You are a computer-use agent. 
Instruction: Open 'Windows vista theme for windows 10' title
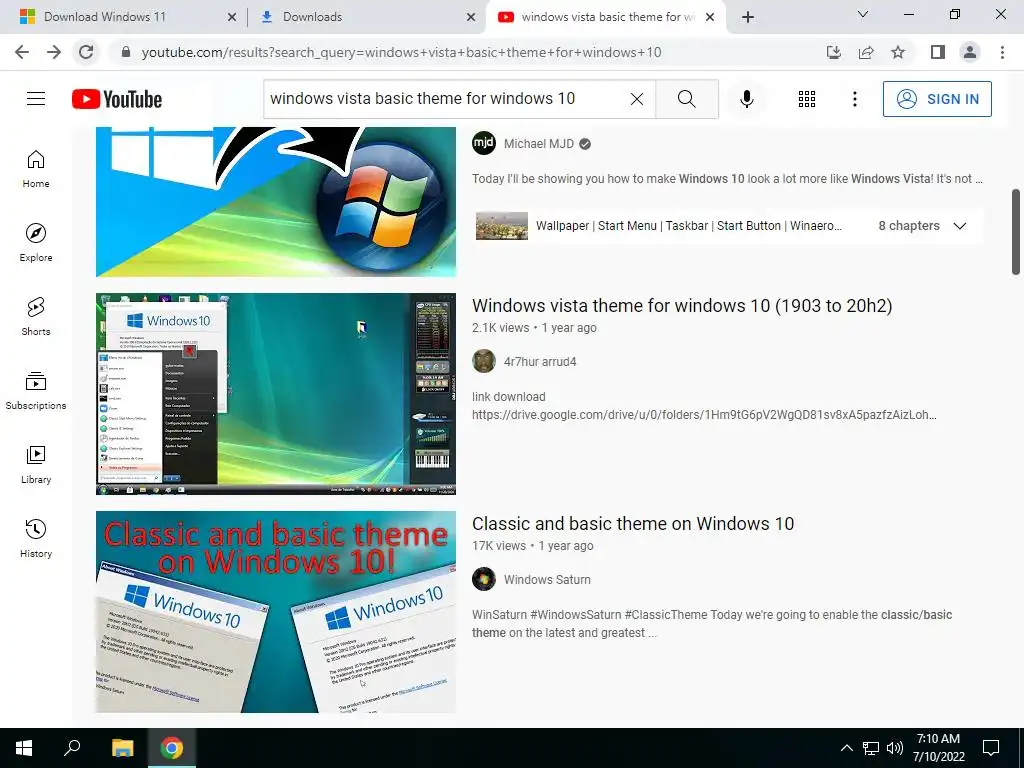pyautogui.click(x=682, y=306)
